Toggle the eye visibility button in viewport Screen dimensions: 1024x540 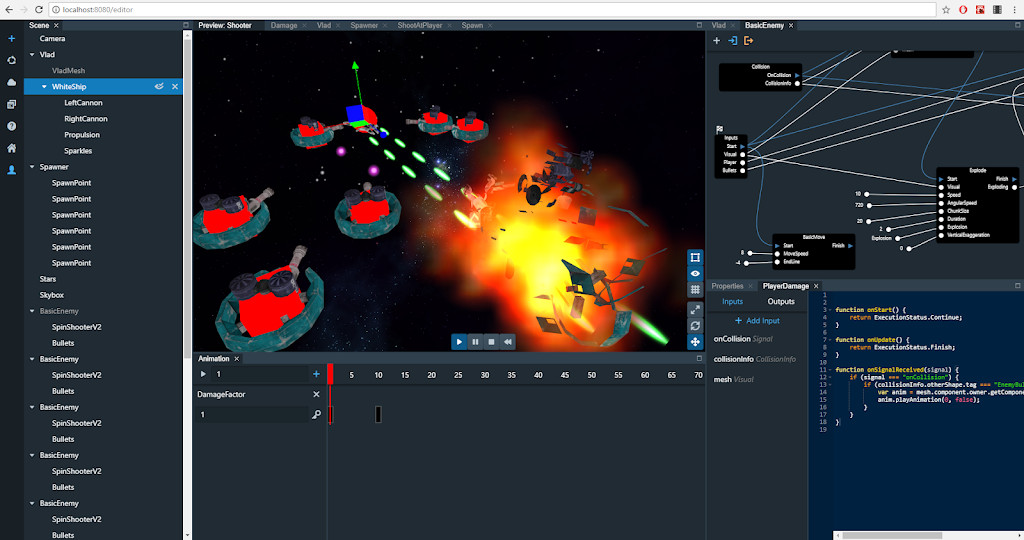pyautogui.click(x=694, y=273)
